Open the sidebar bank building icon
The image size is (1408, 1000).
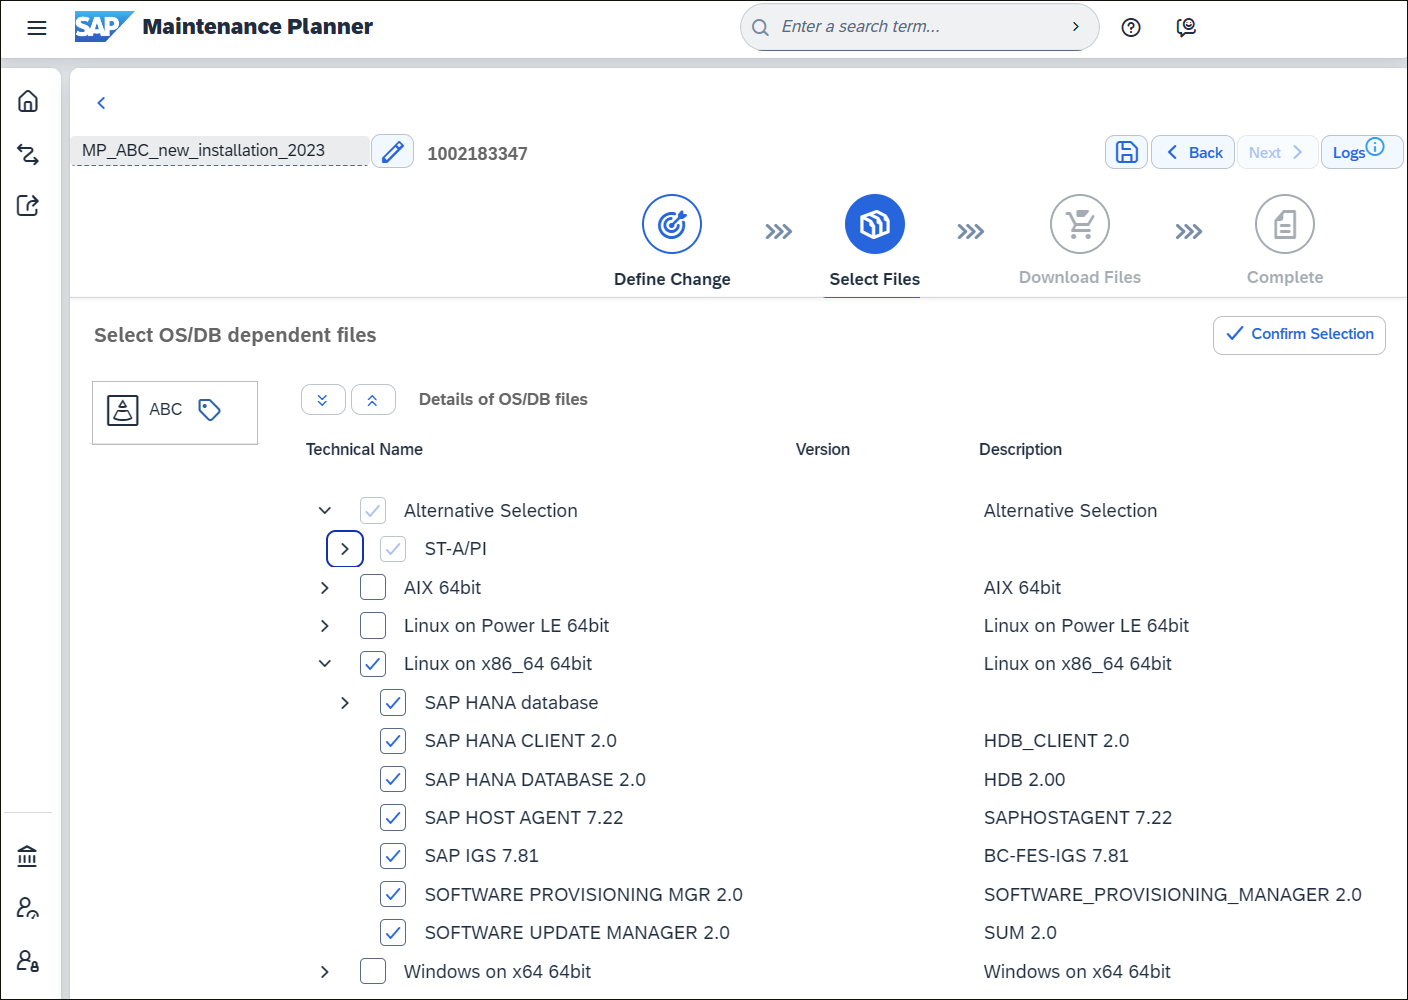[x=28, y=856]
